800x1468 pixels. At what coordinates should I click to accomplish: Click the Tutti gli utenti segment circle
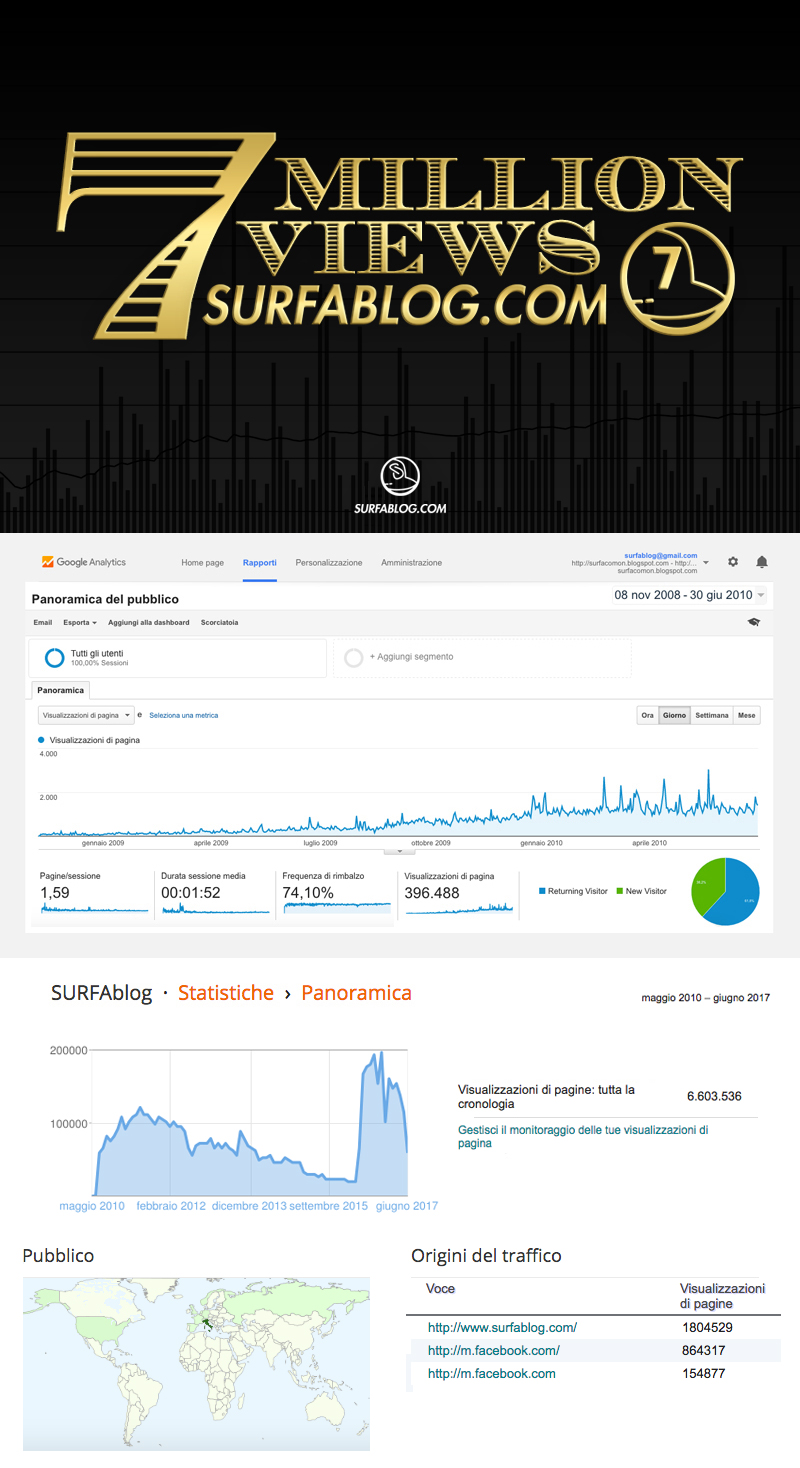click(55, 657)
